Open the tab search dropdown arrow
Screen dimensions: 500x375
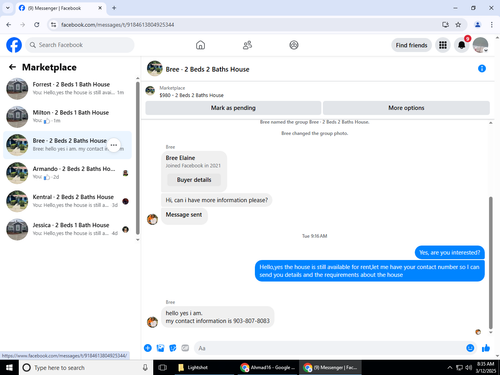coord(8,8)
